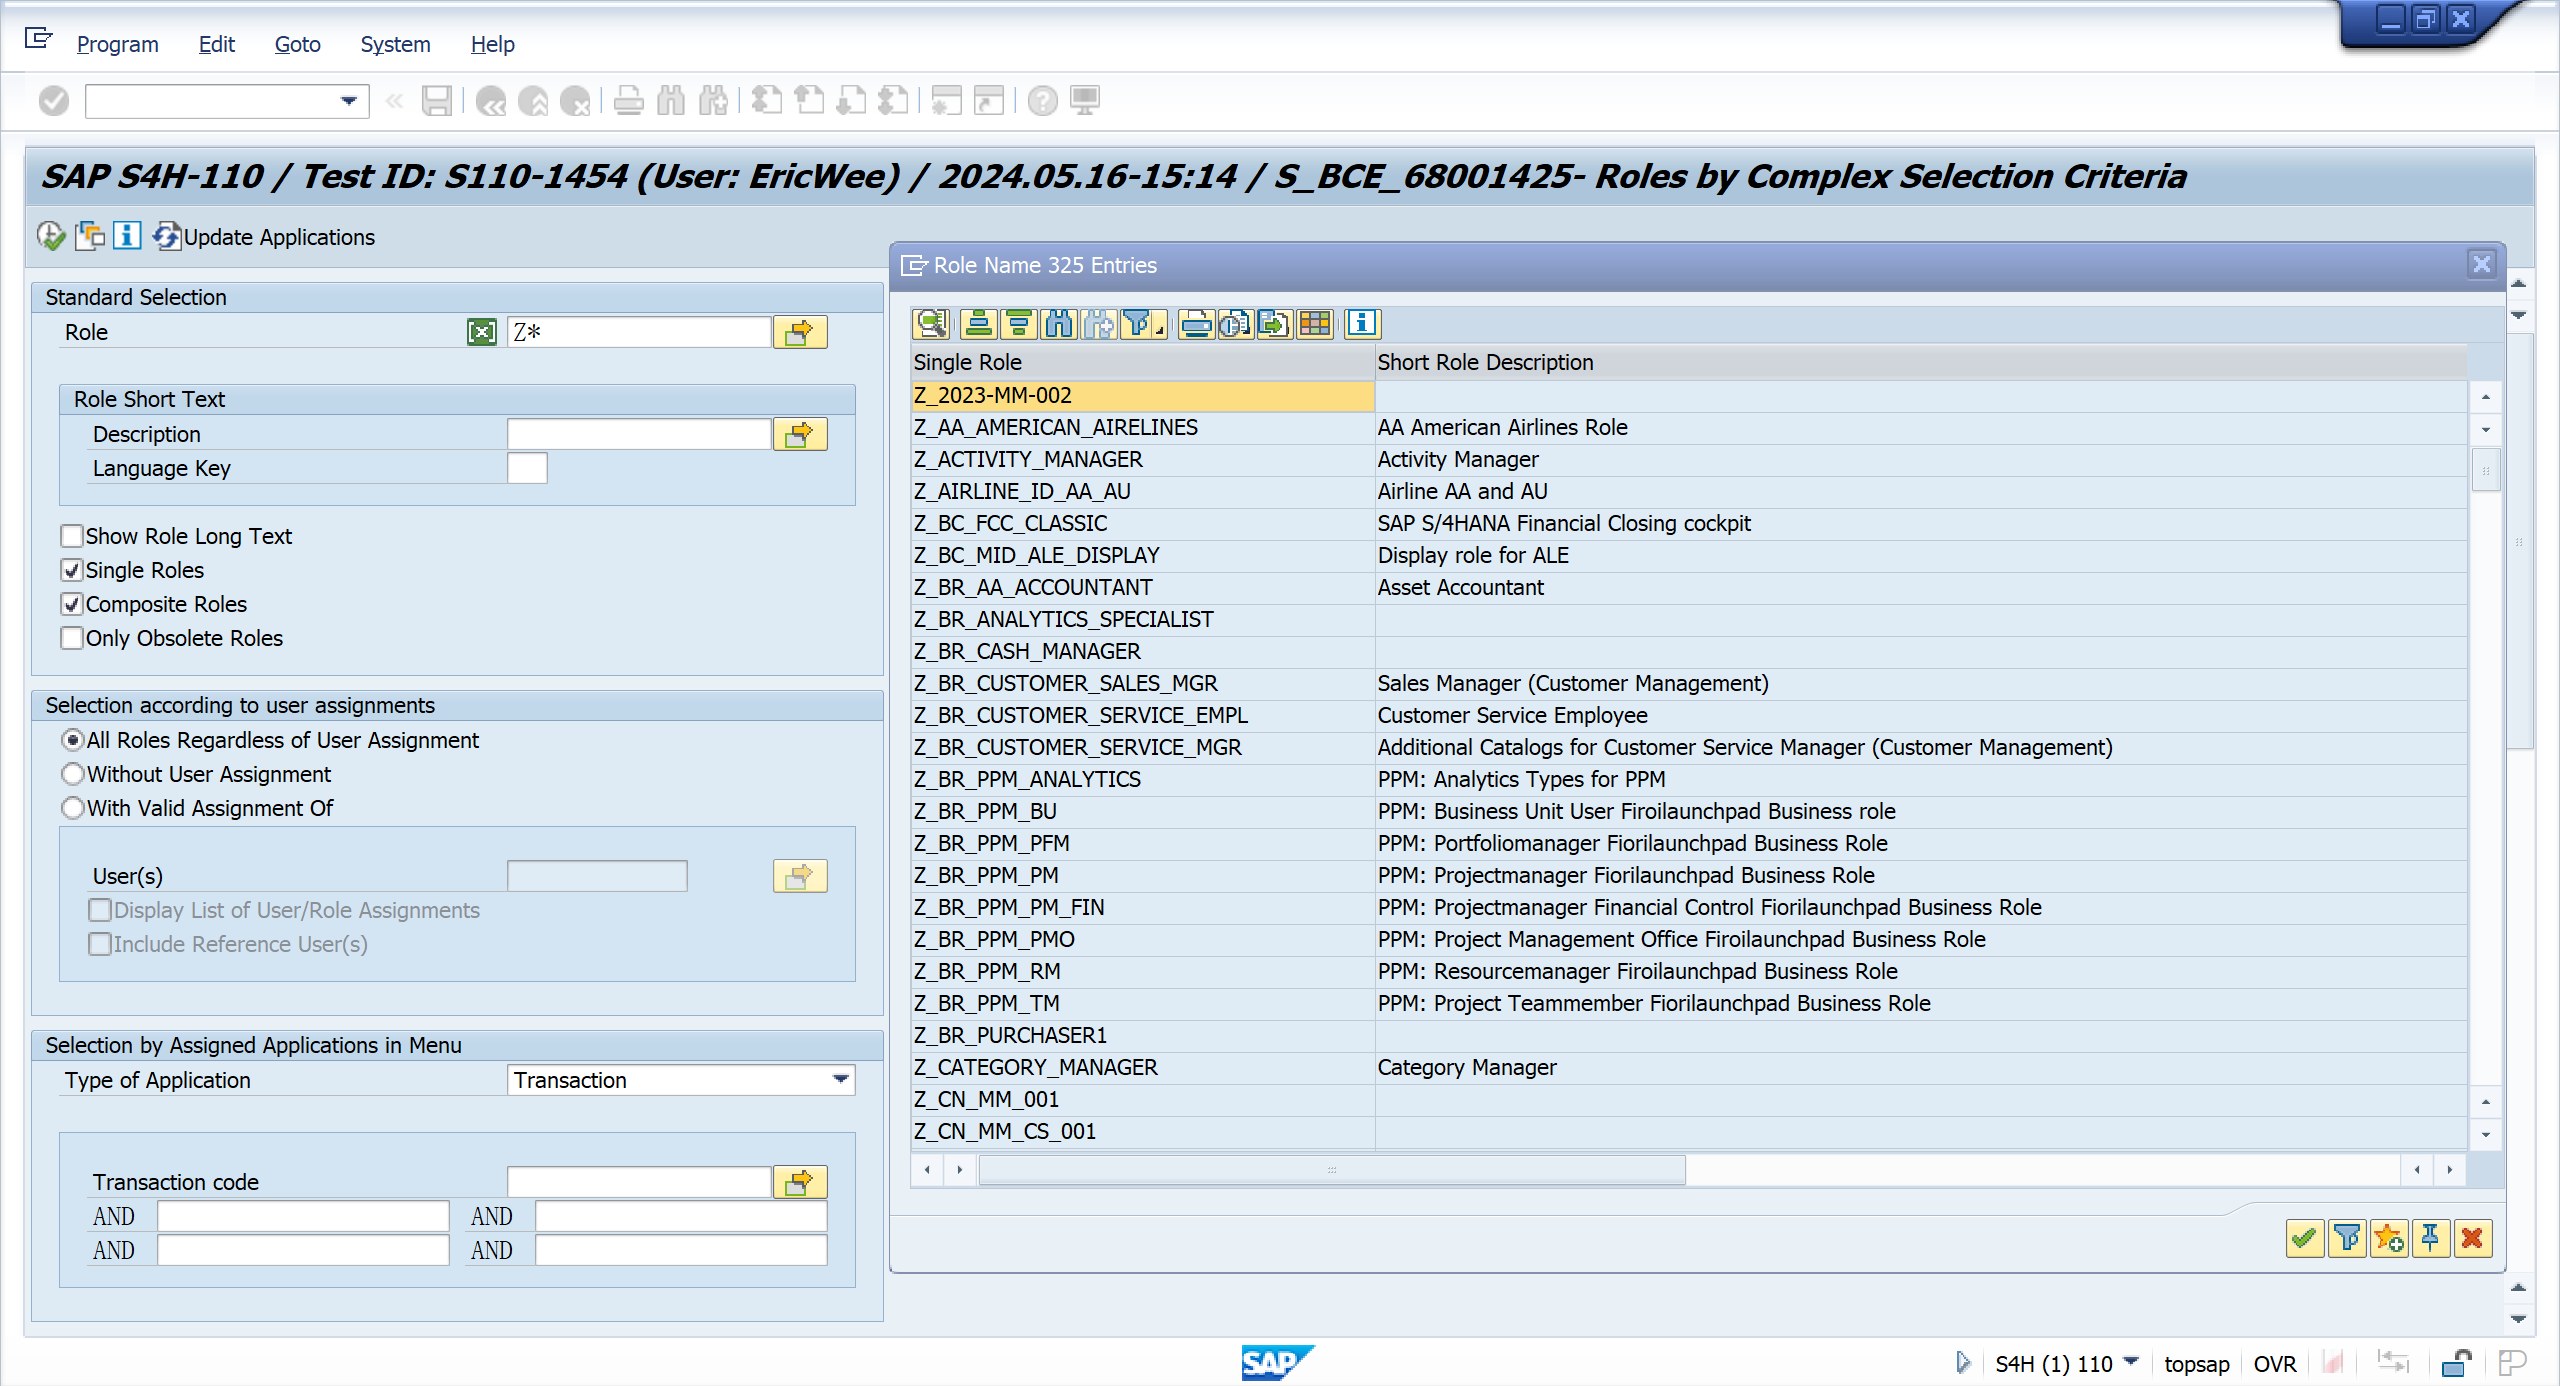The height and width of the screenshot is (1386, 2560).
Task: Click the red X cancel icon in popup
Action: click(2472, 1238)
